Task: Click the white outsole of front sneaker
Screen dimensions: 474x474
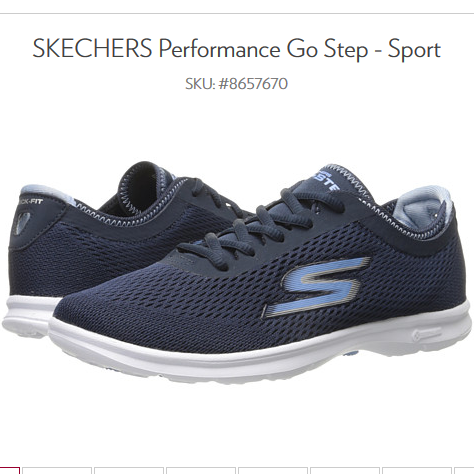Action: [260, 353]
